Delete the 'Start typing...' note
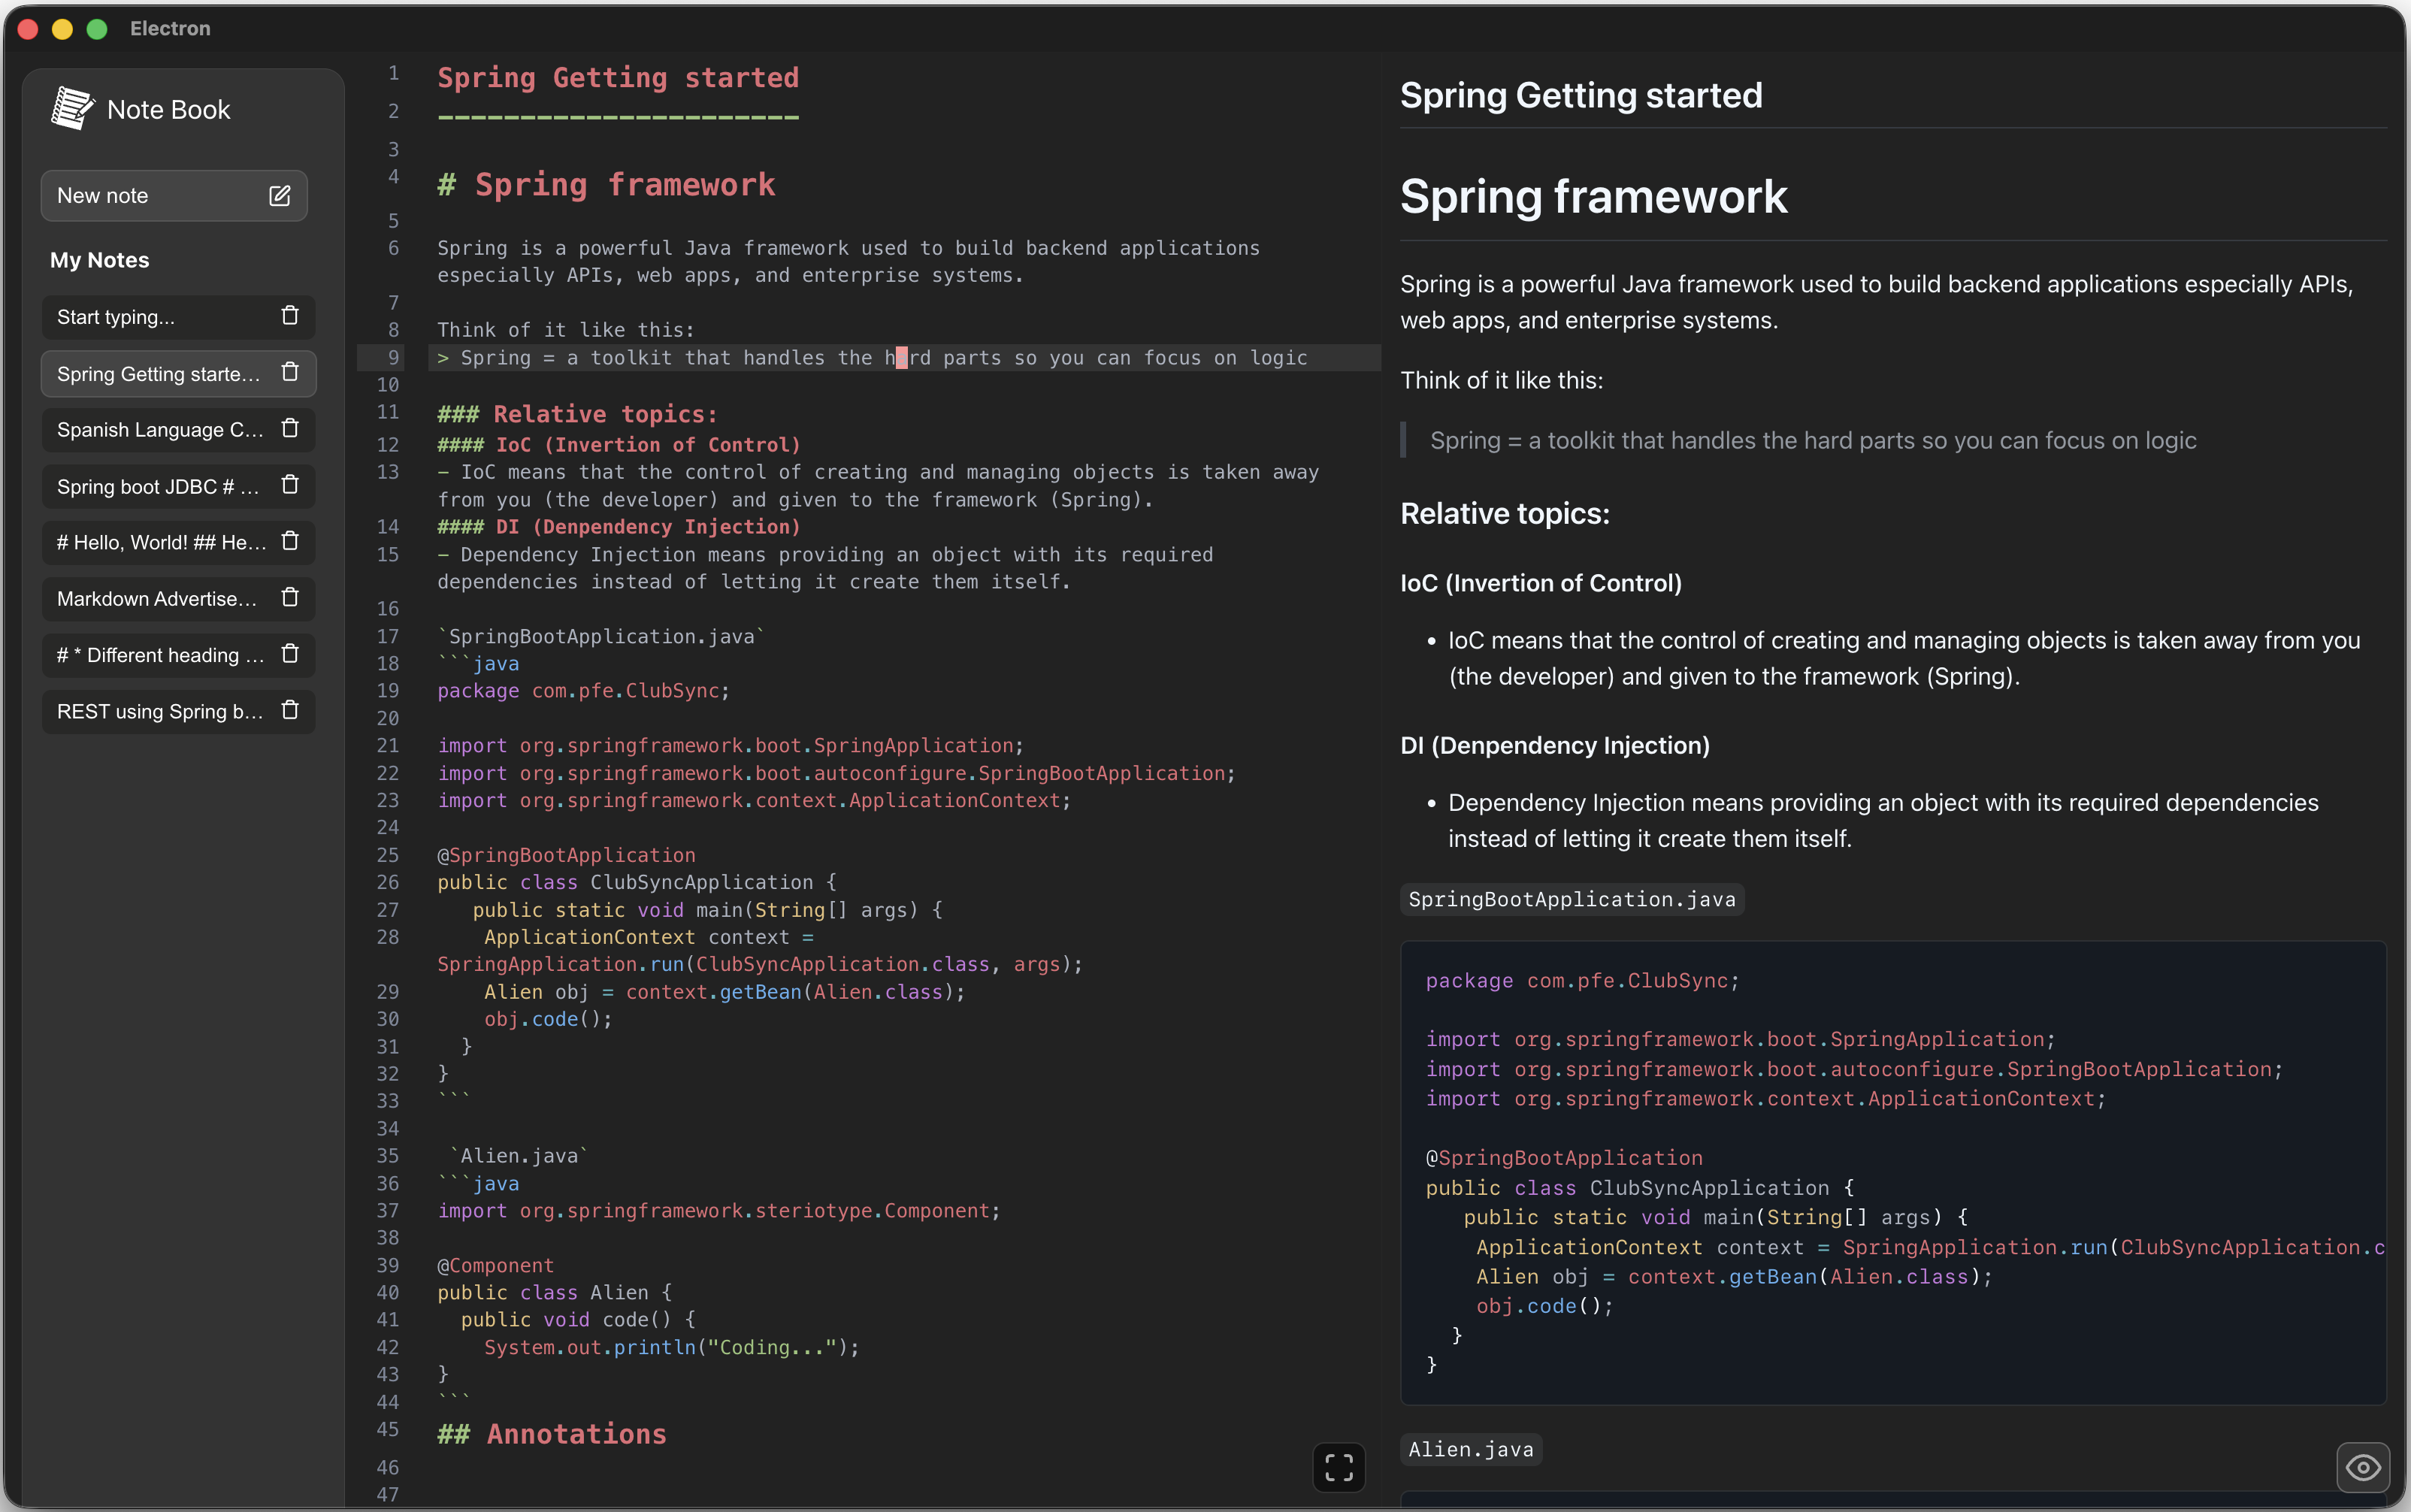The width and height of the screenshot is (2411, 1512). [290, 316]
